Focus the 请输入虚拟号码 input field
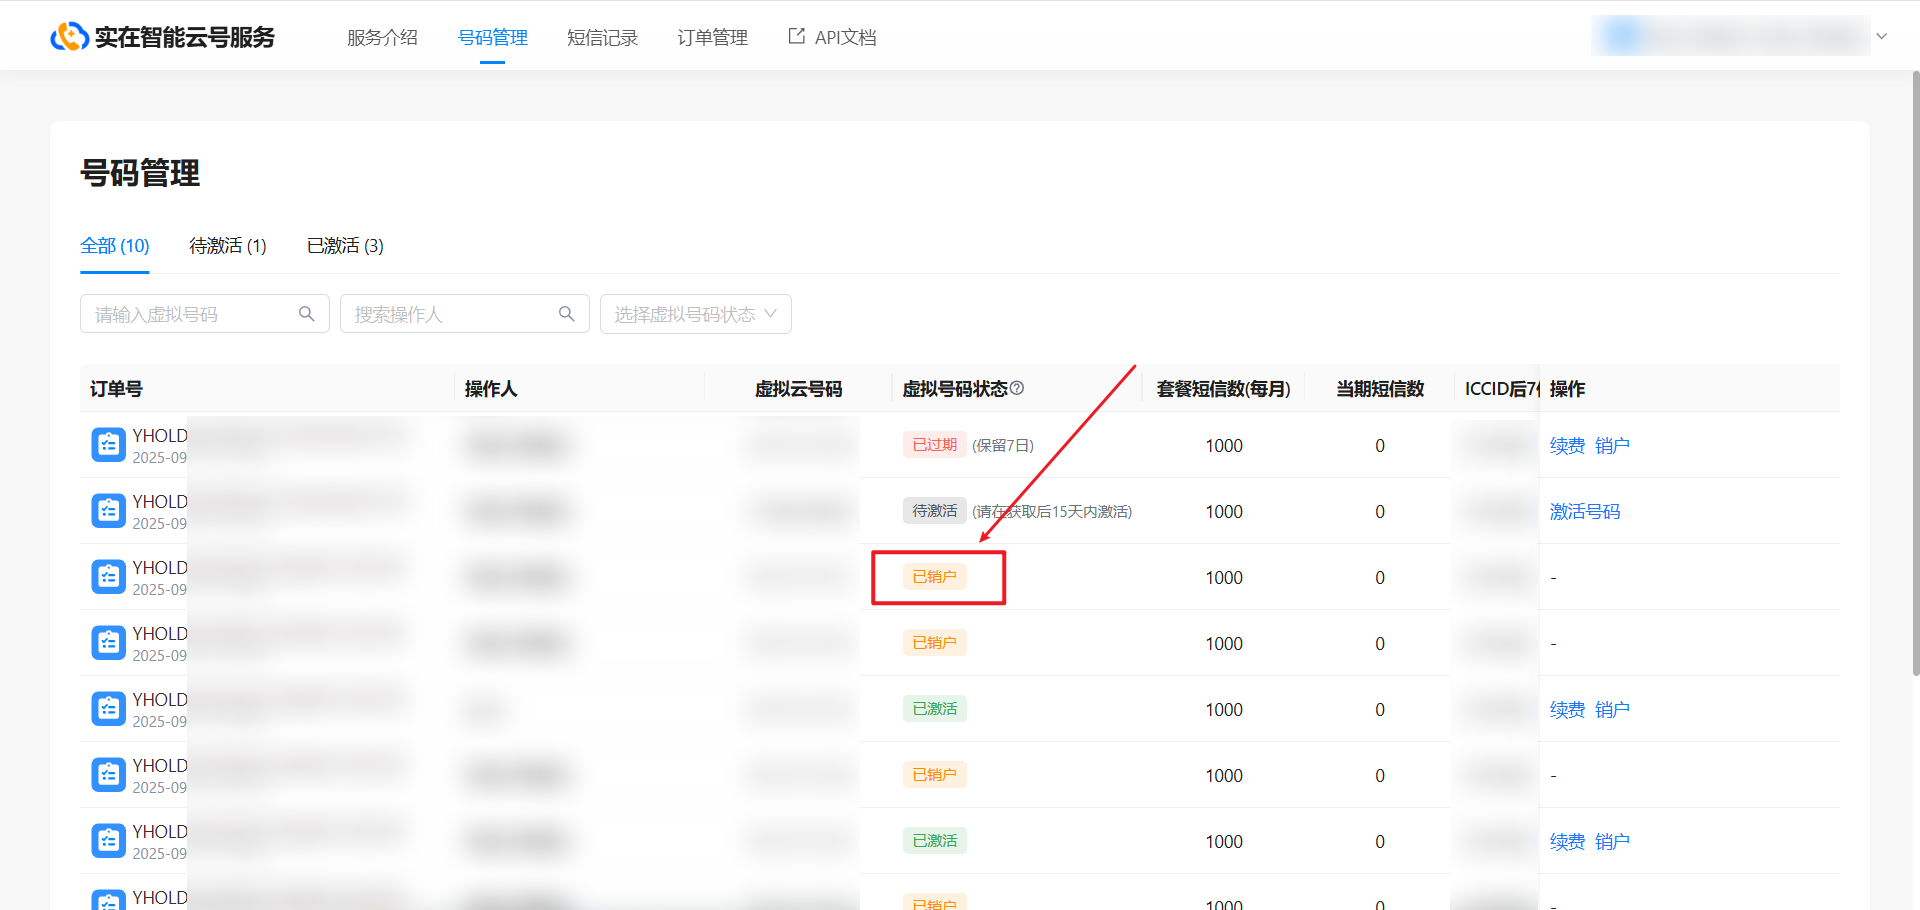Image resolution: width=1920 pixels, height=910 pixels. click(190, 314)
